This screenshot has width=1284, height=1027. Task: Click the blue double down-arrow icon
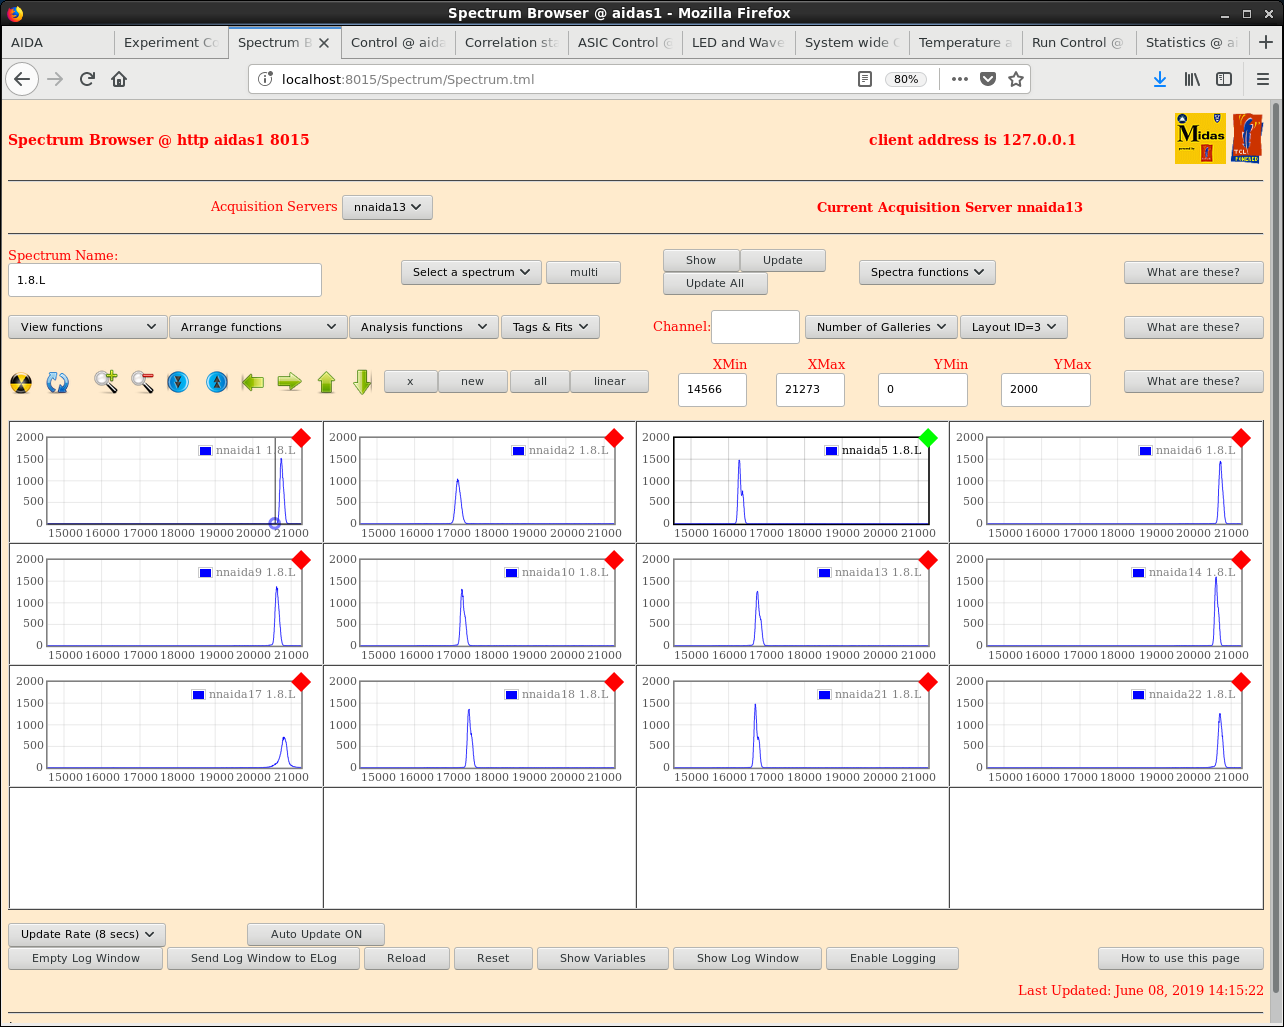(x=178, y=382)
